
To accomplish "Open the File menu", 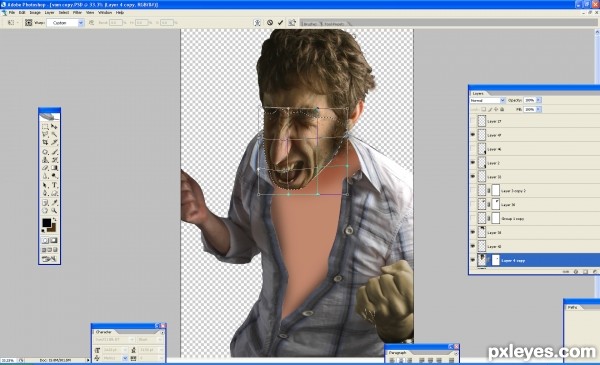I will tap(12, 13).
